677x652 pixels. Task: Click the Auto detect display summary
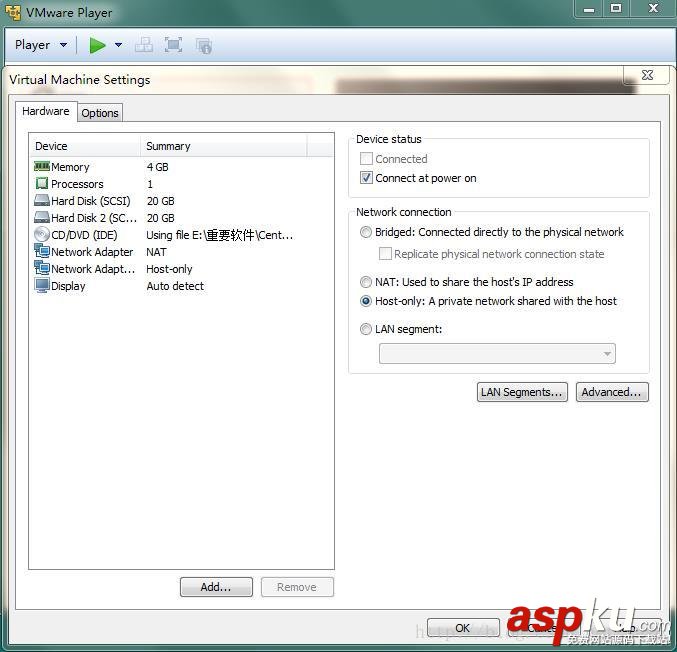tap(175, 286)
